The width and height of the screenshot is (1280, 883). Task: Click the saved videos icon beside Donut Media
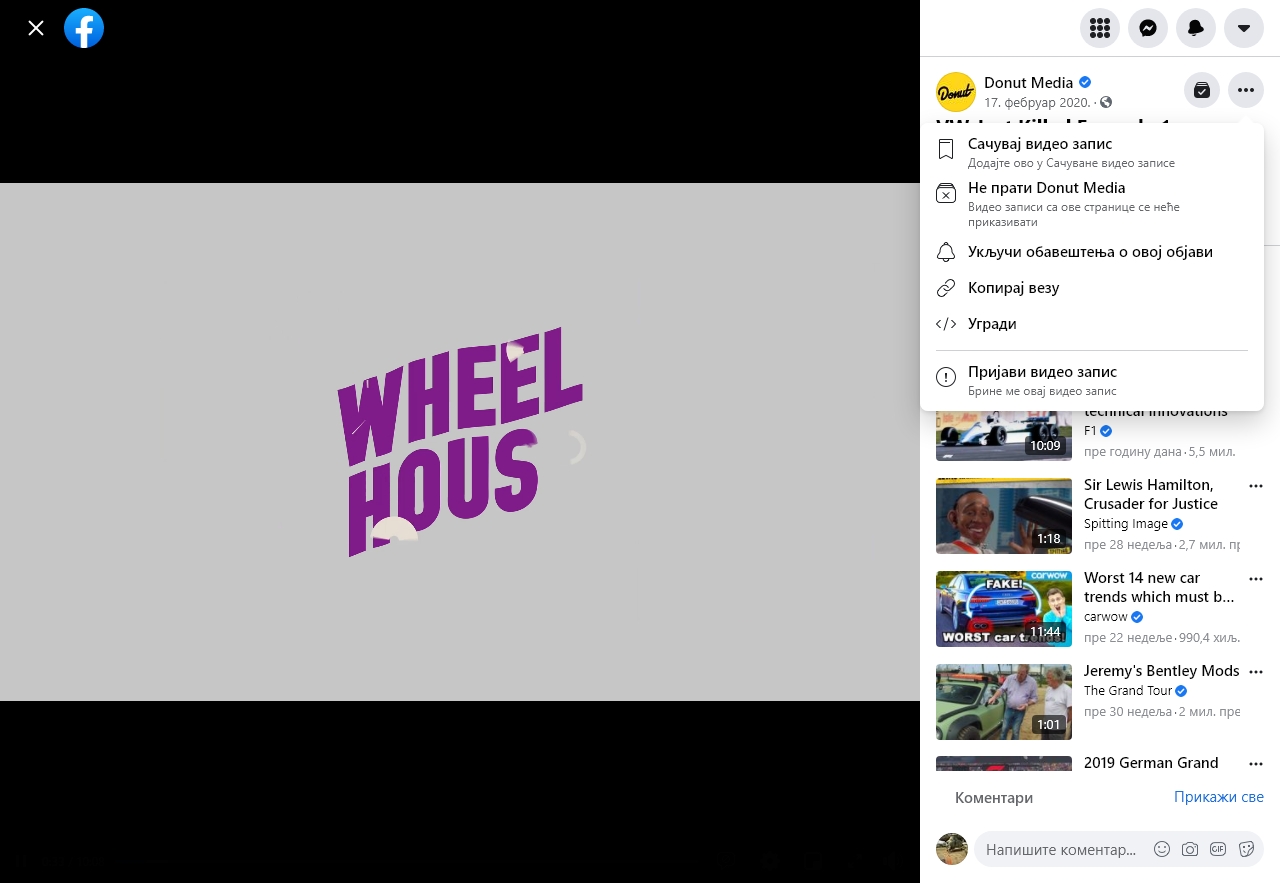click(x=1202, y=90)
